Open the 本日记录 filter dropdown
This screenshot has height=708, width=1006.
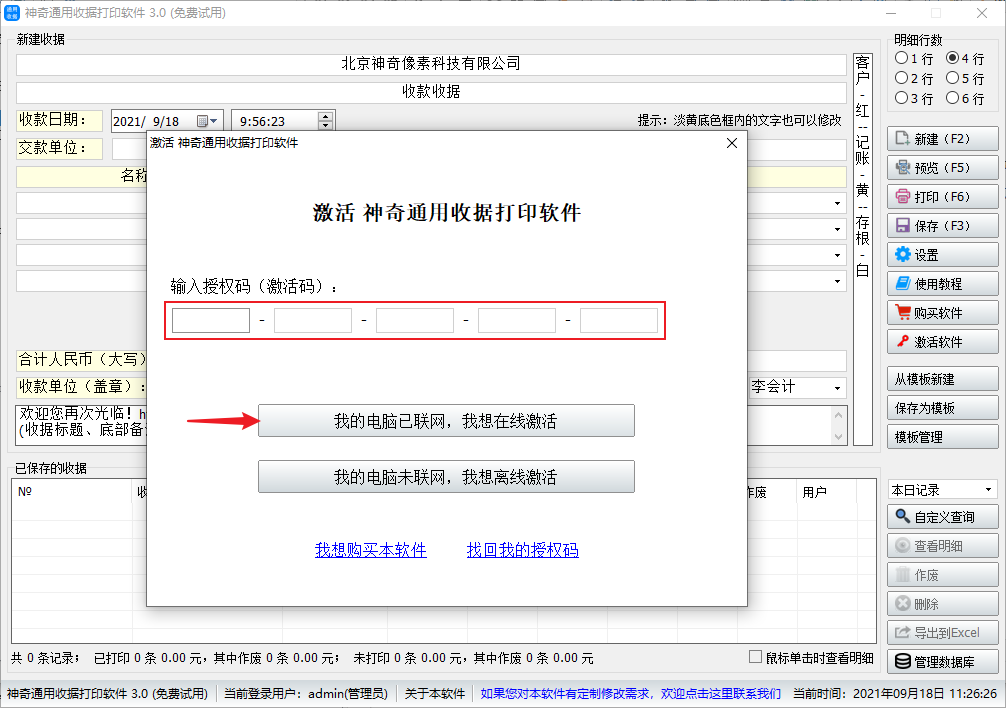click(x=988, y=490)
